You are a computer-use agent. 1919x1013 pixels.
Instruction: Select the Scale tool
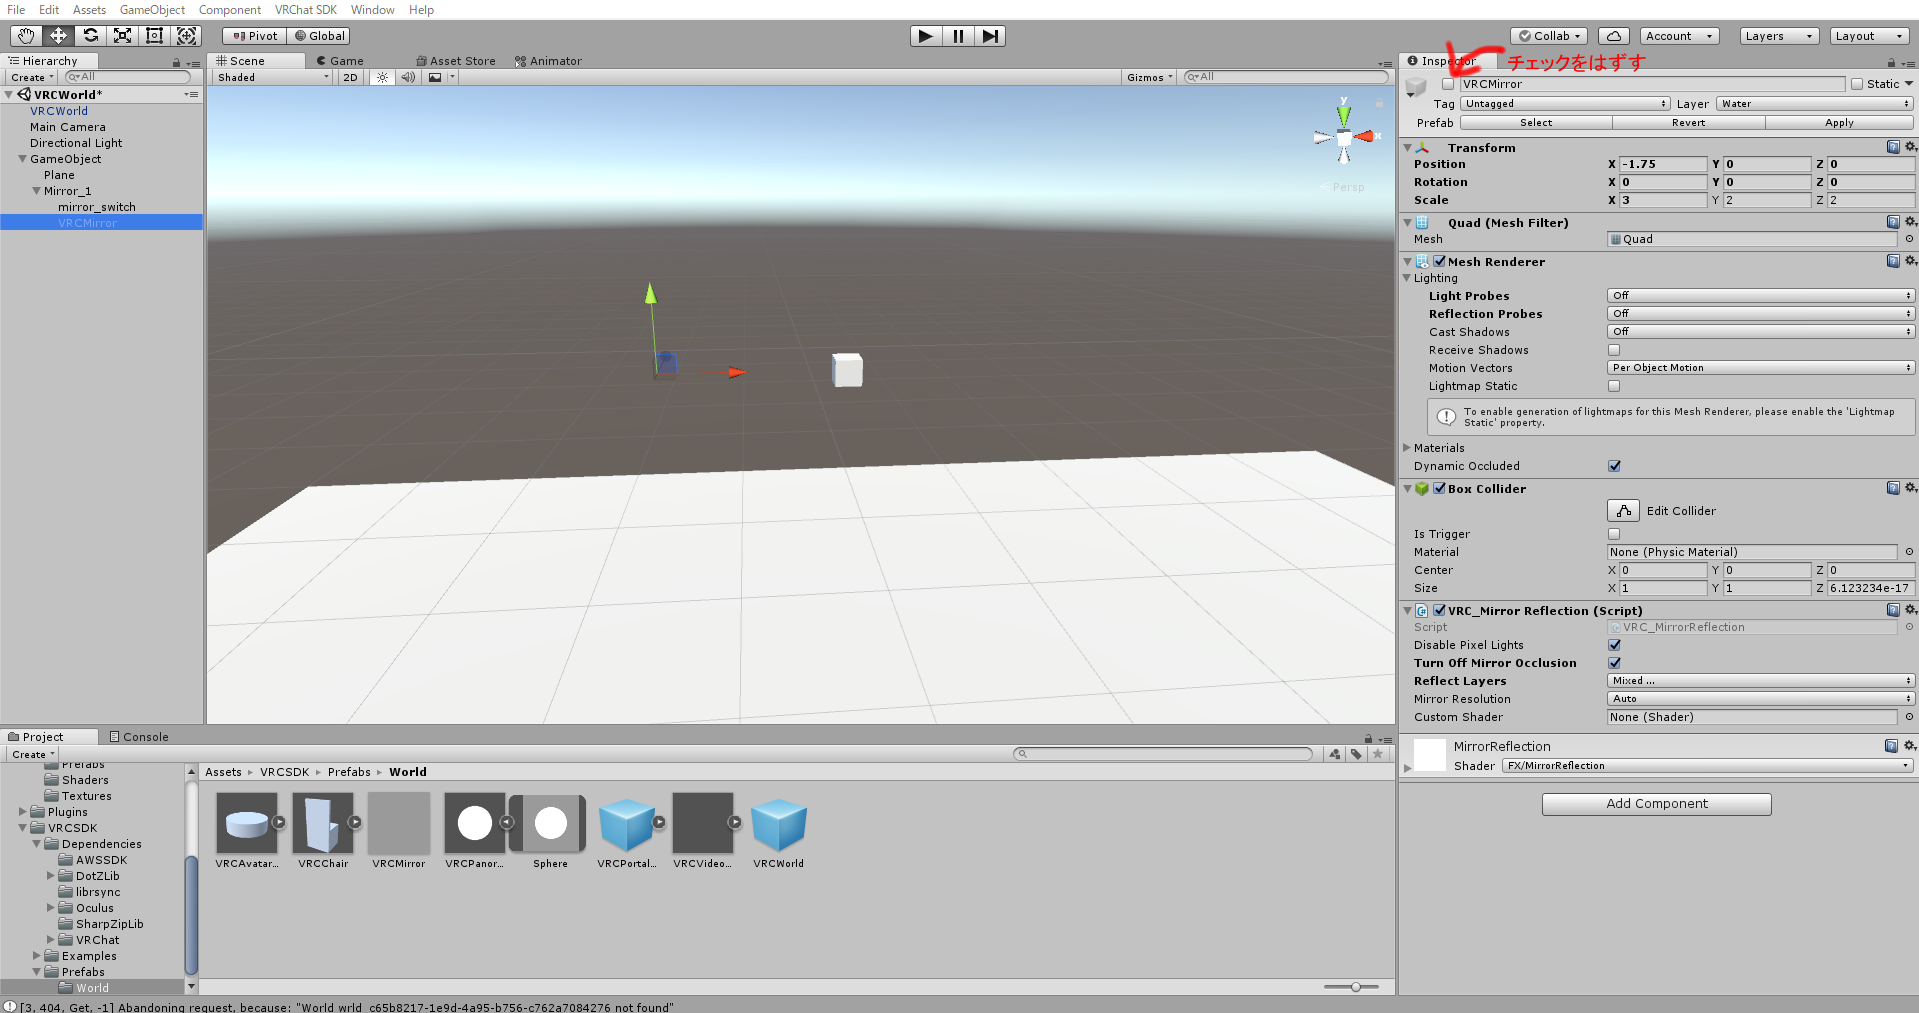122,36
